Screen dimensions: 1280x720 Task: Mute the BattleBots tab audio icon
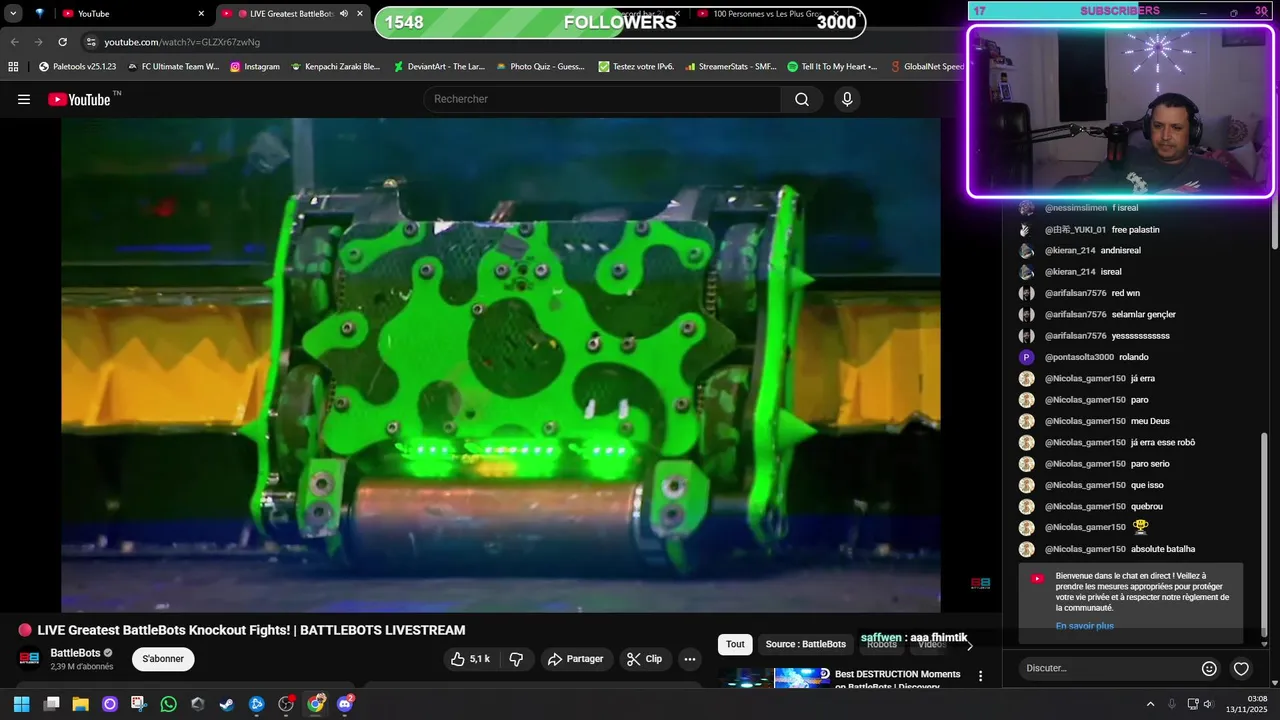click(343, 14)
